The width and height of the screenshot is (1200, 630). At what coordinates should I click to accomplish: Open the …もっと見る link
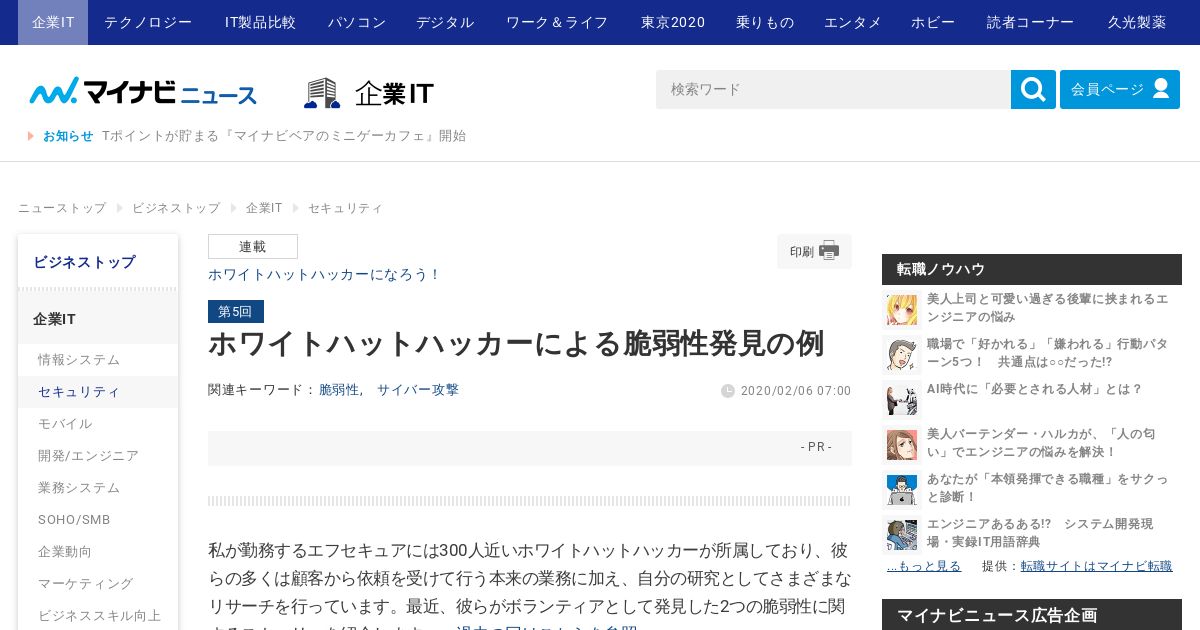pos(924,566)
